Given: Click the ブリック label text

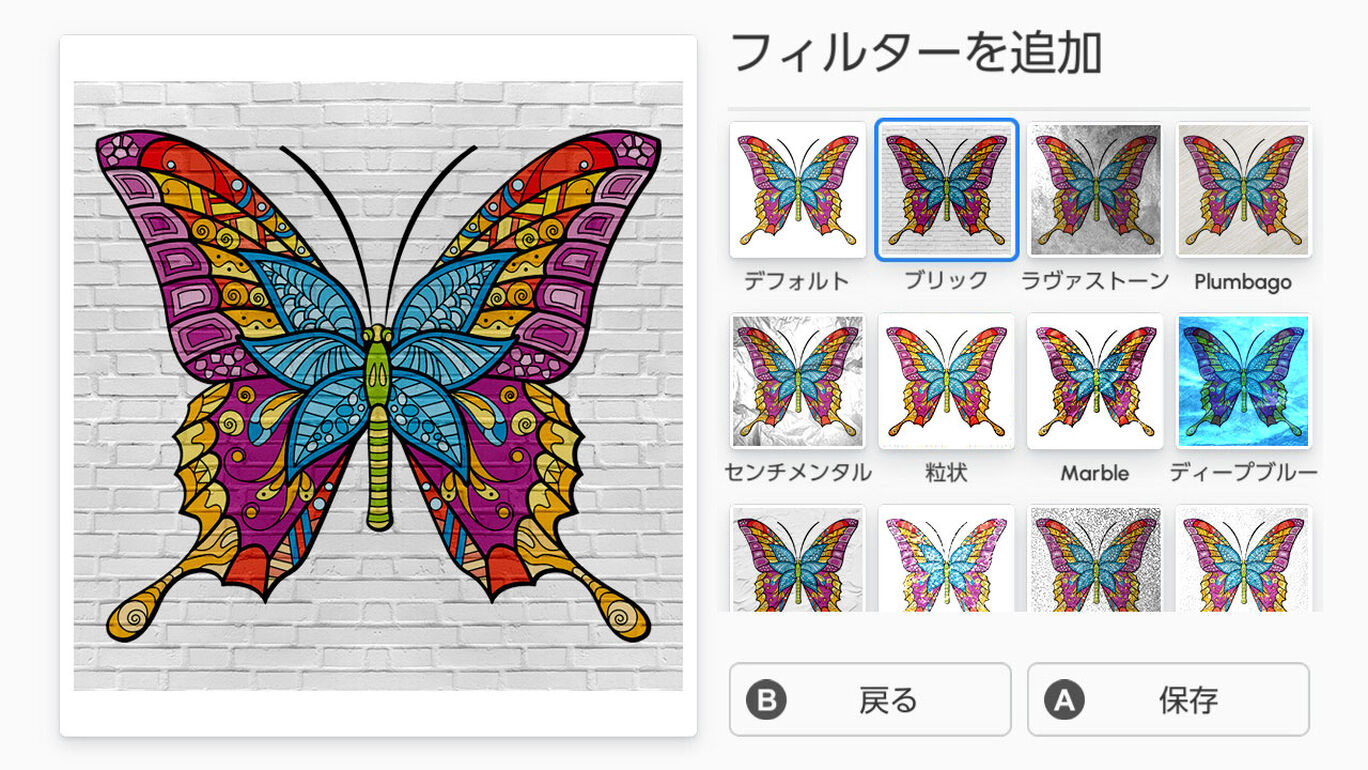Looking at the screenshot, I should tap(946, 281).
